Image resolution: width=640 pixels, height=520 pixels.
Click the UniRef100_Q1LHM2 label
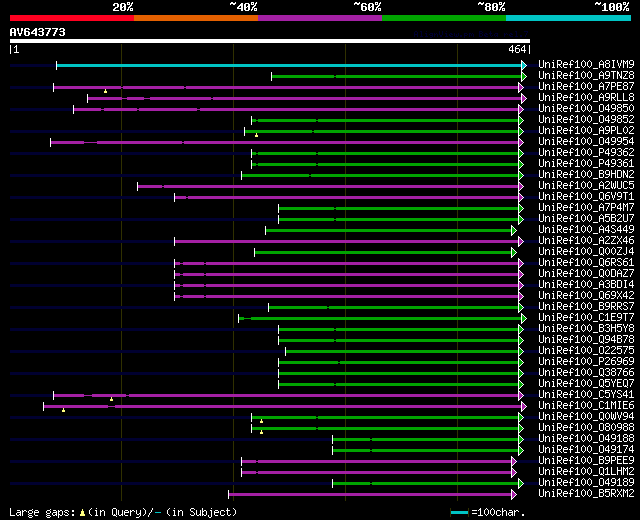[586, 472]
